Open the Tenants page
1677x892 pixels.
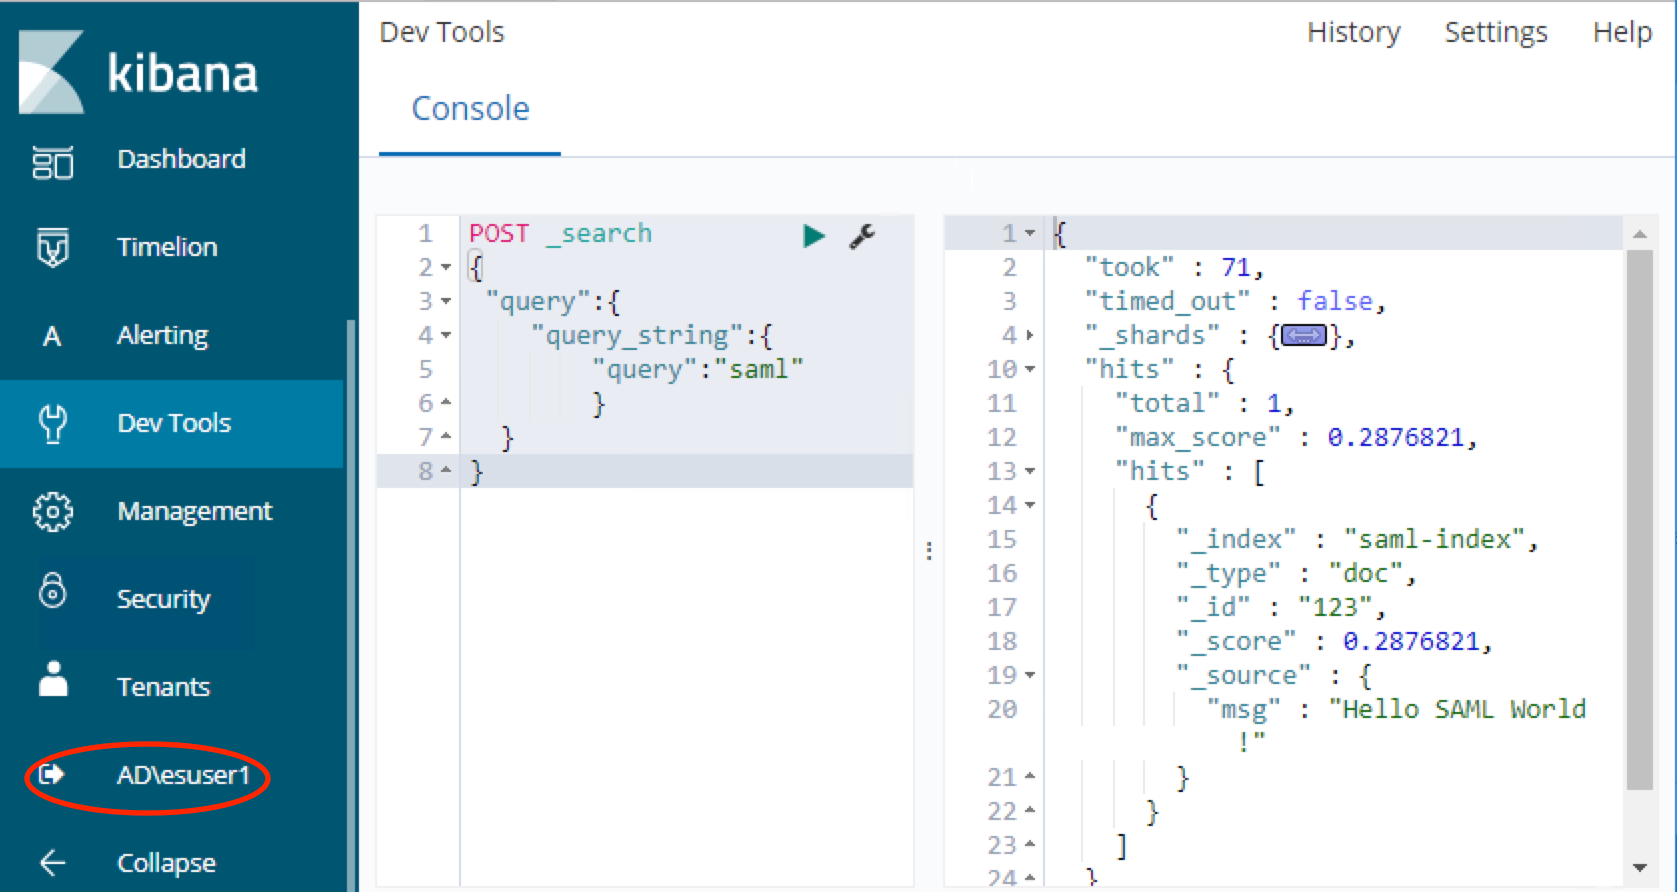pyautogui.click(x=163, y=687)
